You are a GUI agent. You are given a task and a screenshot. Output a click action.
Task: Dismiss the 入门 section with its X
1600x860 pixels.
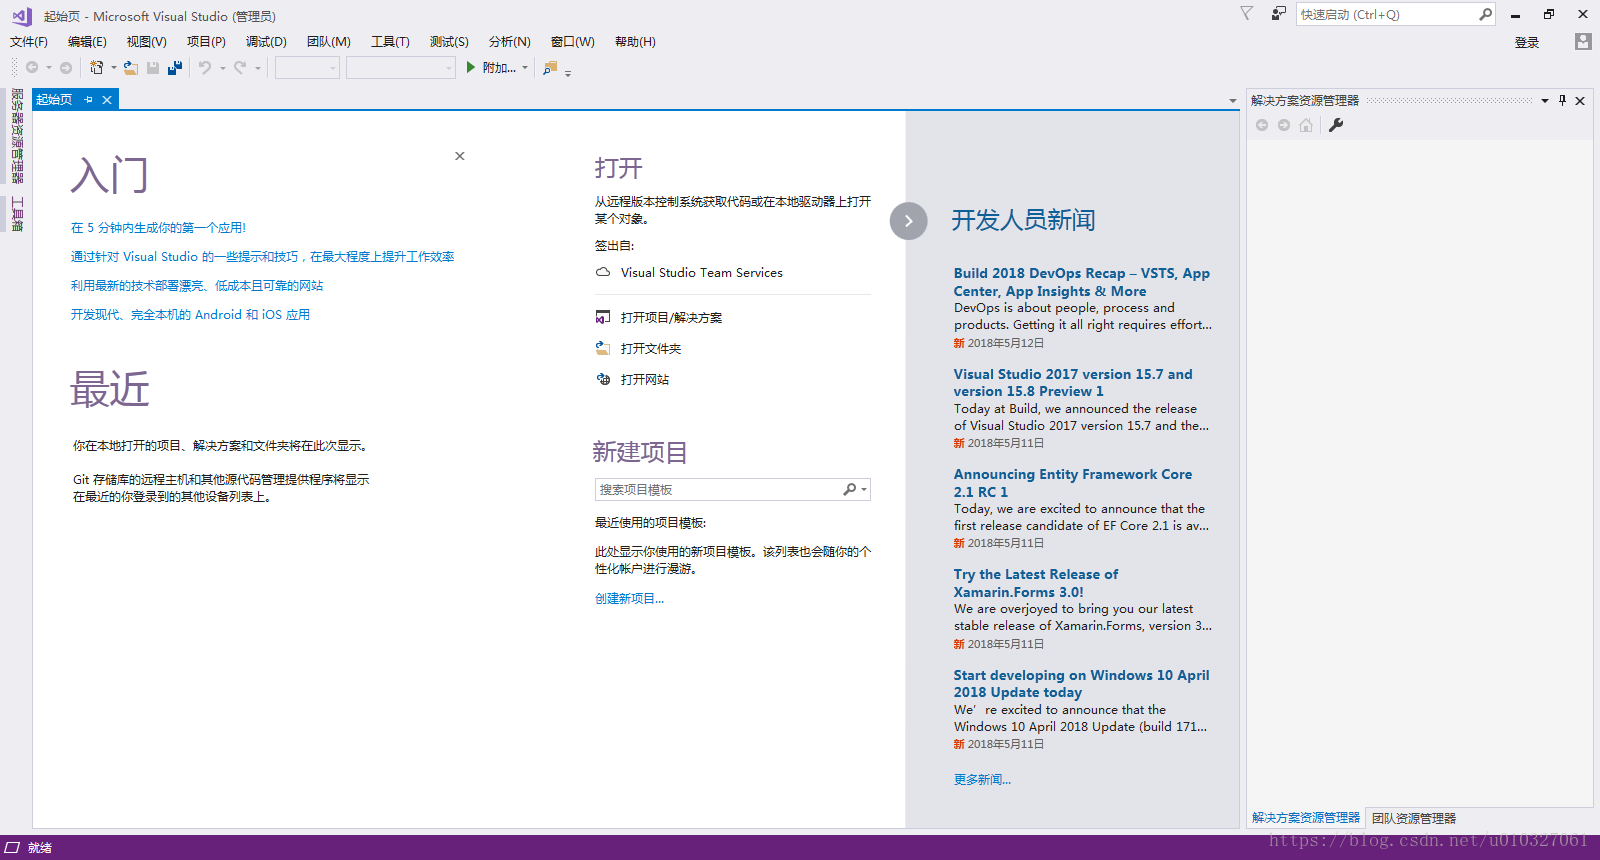click(x=460, y=156)
